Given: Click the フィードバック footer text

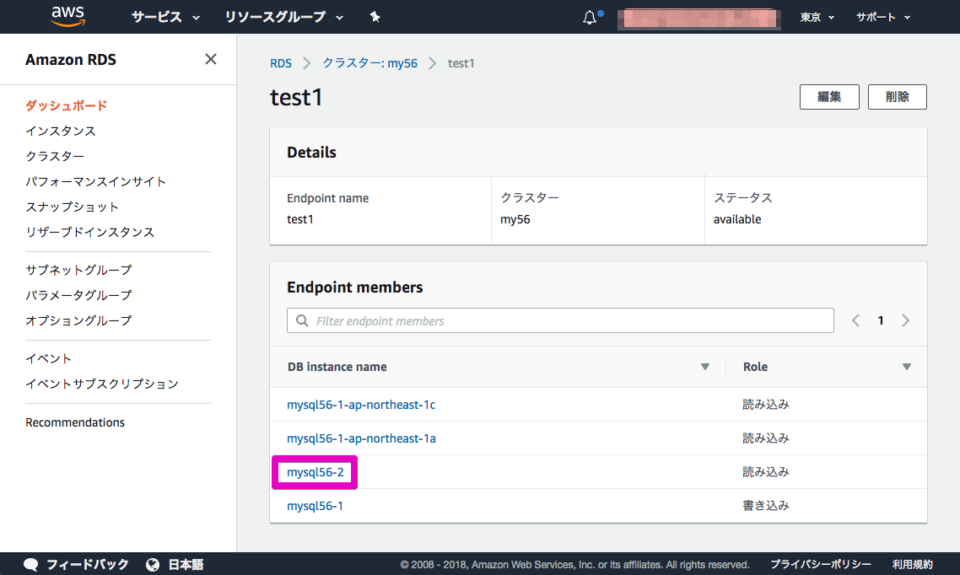Looking at the screenshot, I should [x=88, y=565].
